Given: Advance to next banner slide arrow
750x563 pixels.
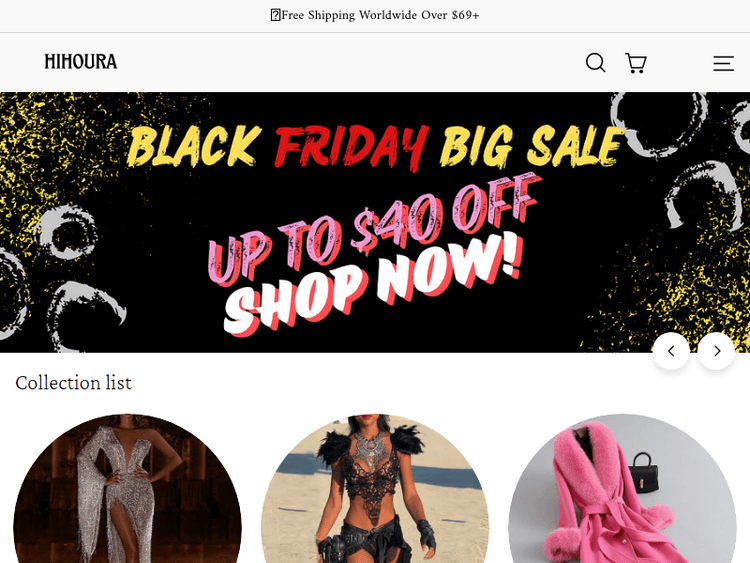Looking at the screenshot, I should pos(716,351).
